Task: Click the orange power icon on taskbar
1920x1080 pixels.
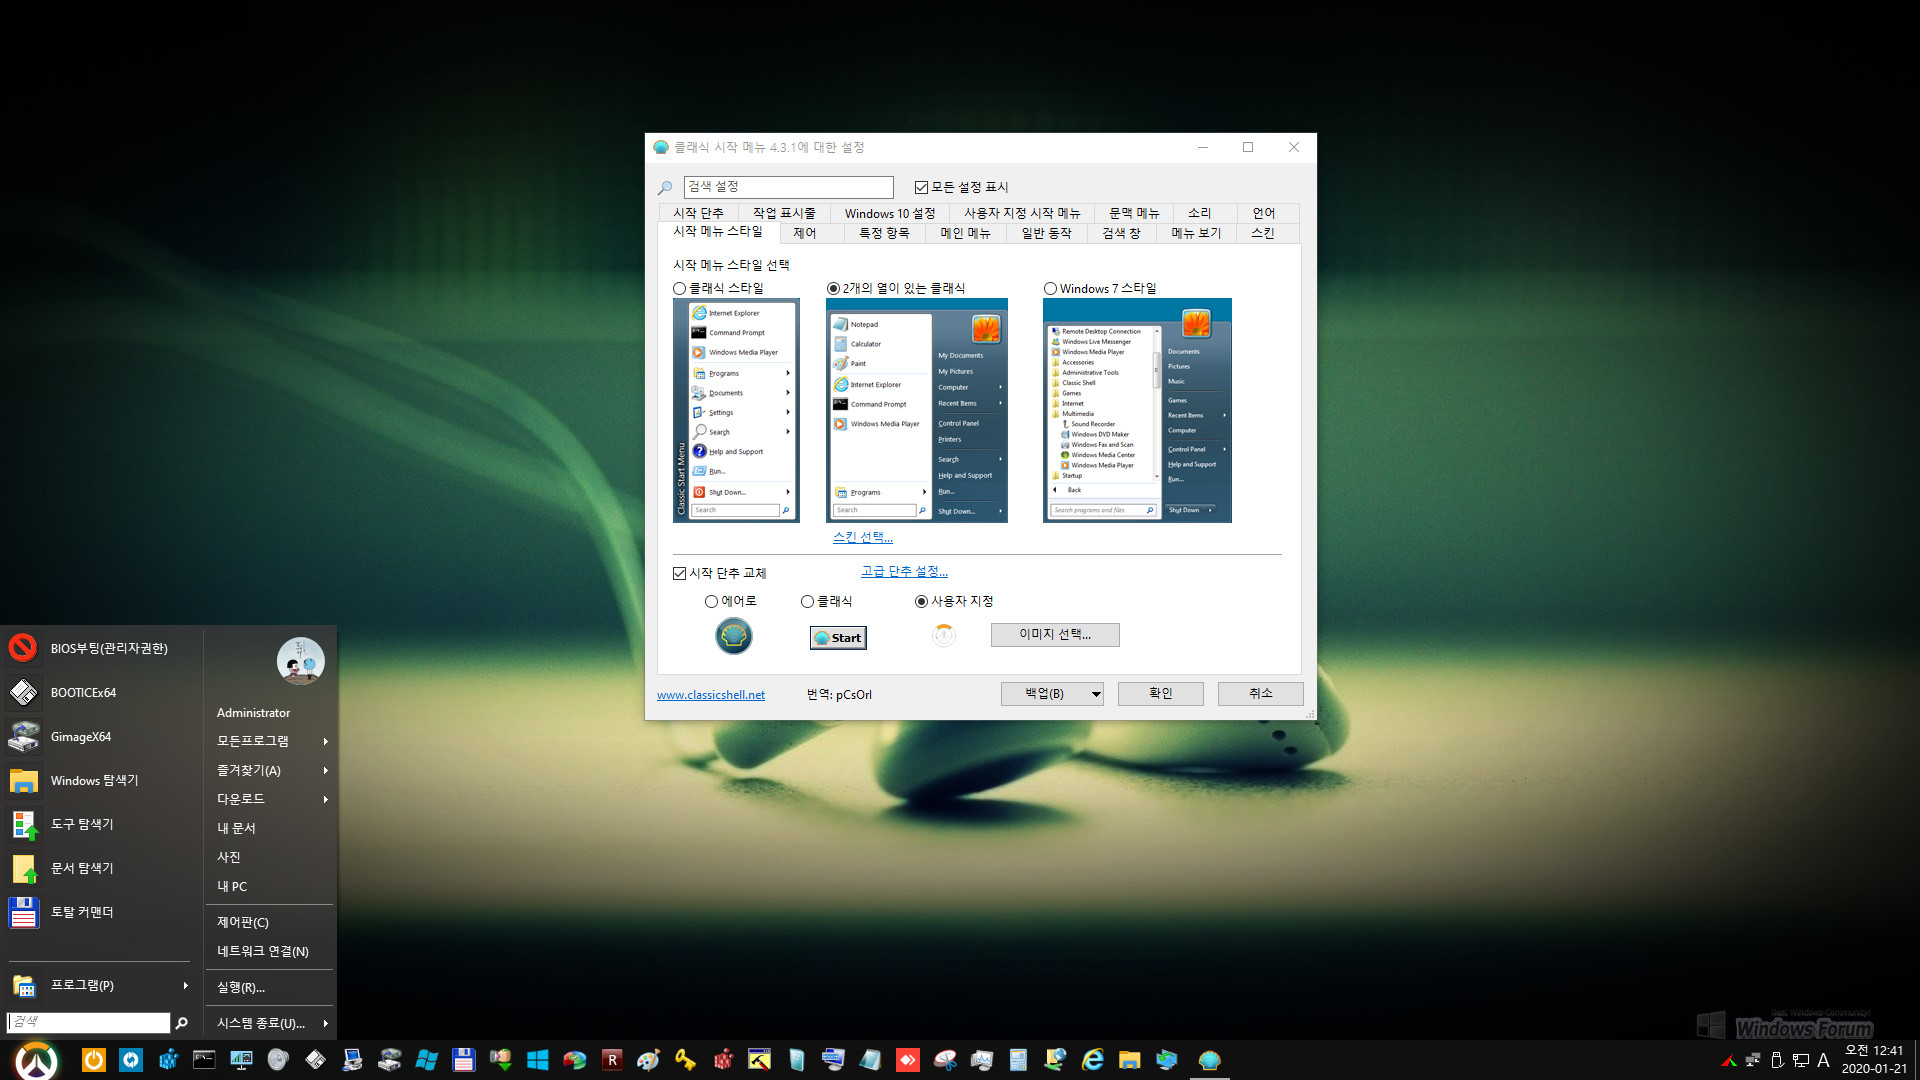Action: point(94,1060)
